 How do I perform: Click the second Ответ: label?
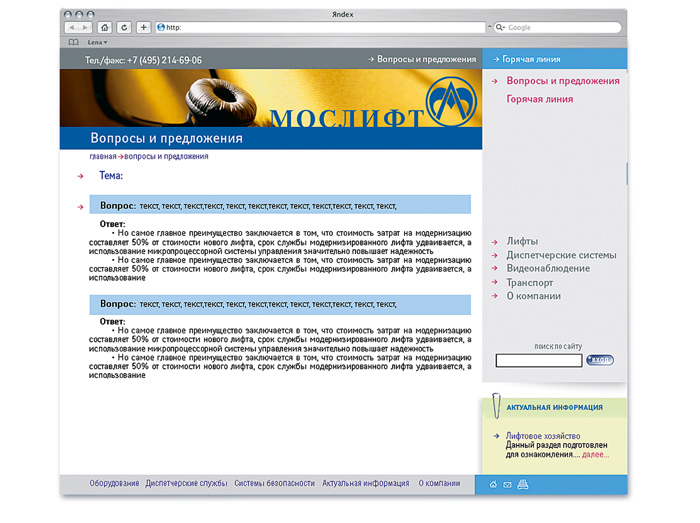pos(112,322)
